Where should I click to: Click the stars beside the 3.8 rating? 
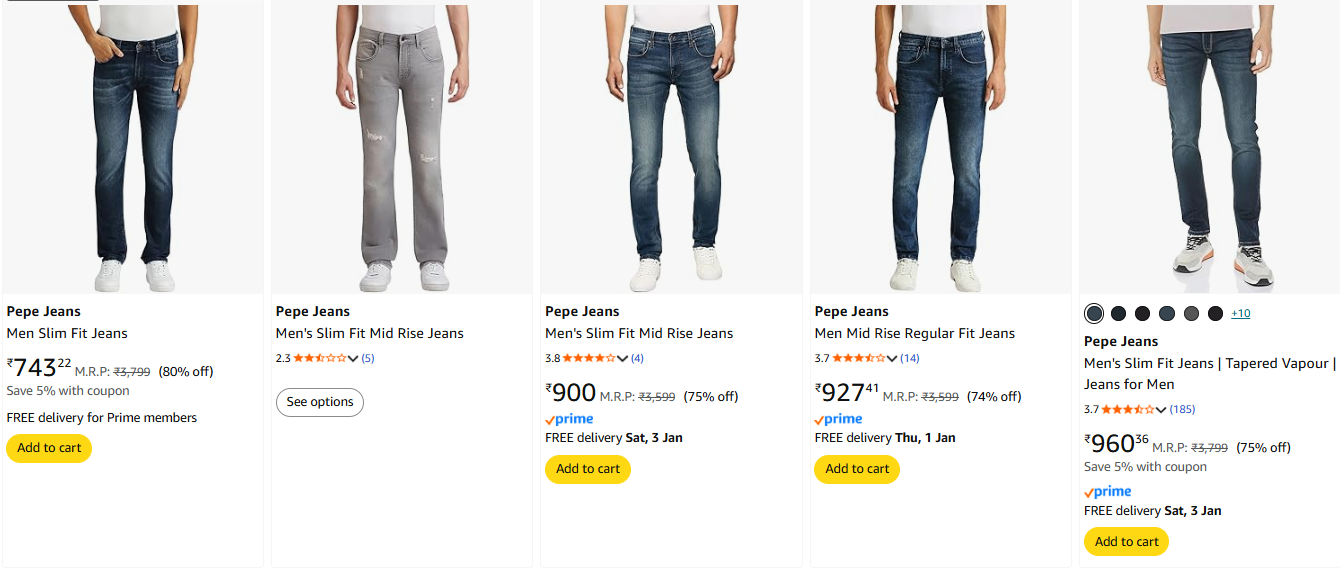tap(588, 358)
